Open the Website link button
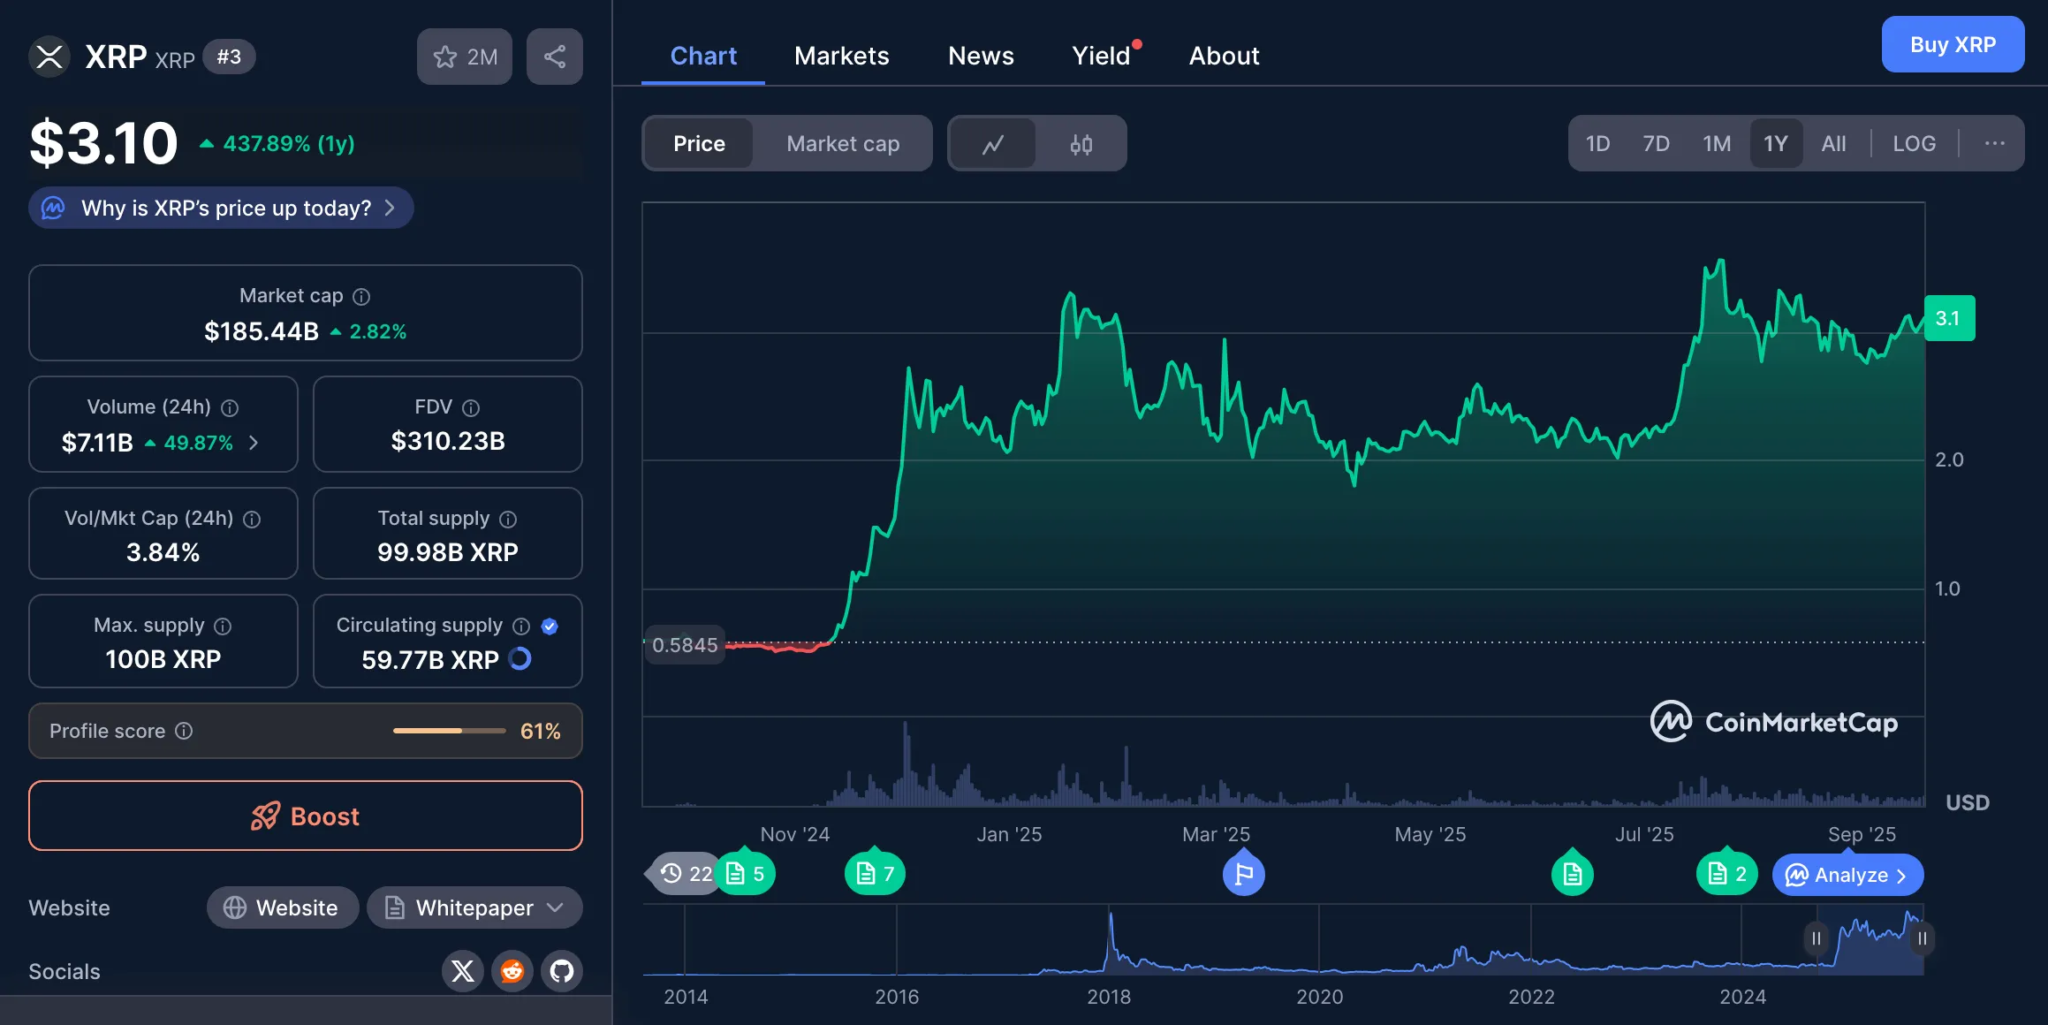The image size is (2048, 1025). click(x=283, y=908)
